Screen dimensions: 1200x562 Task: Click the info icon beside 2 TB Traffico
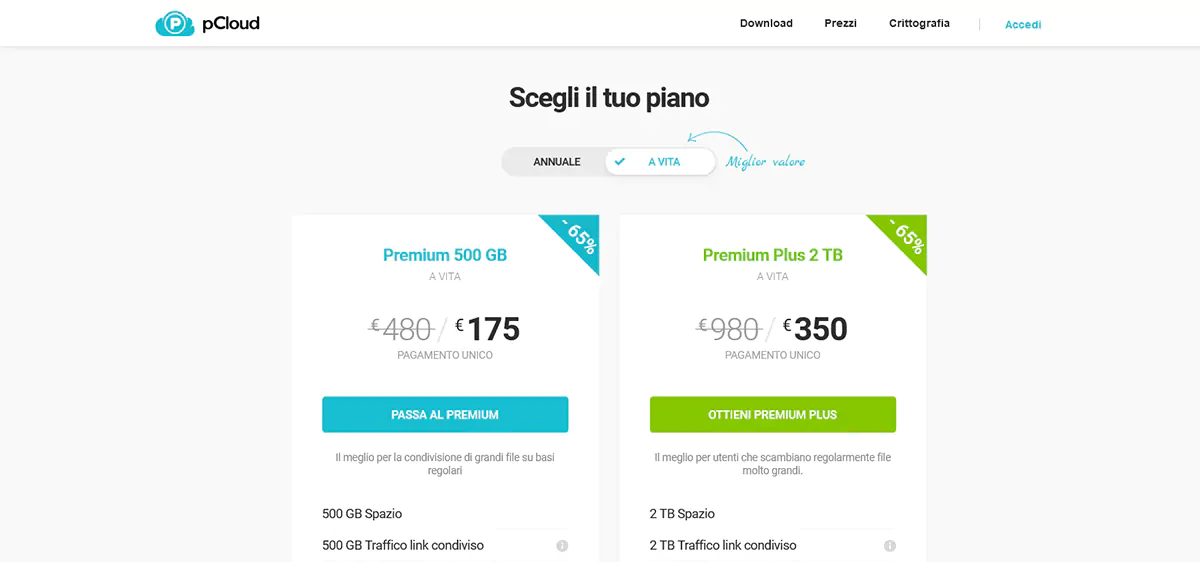(x=890, y=546)
